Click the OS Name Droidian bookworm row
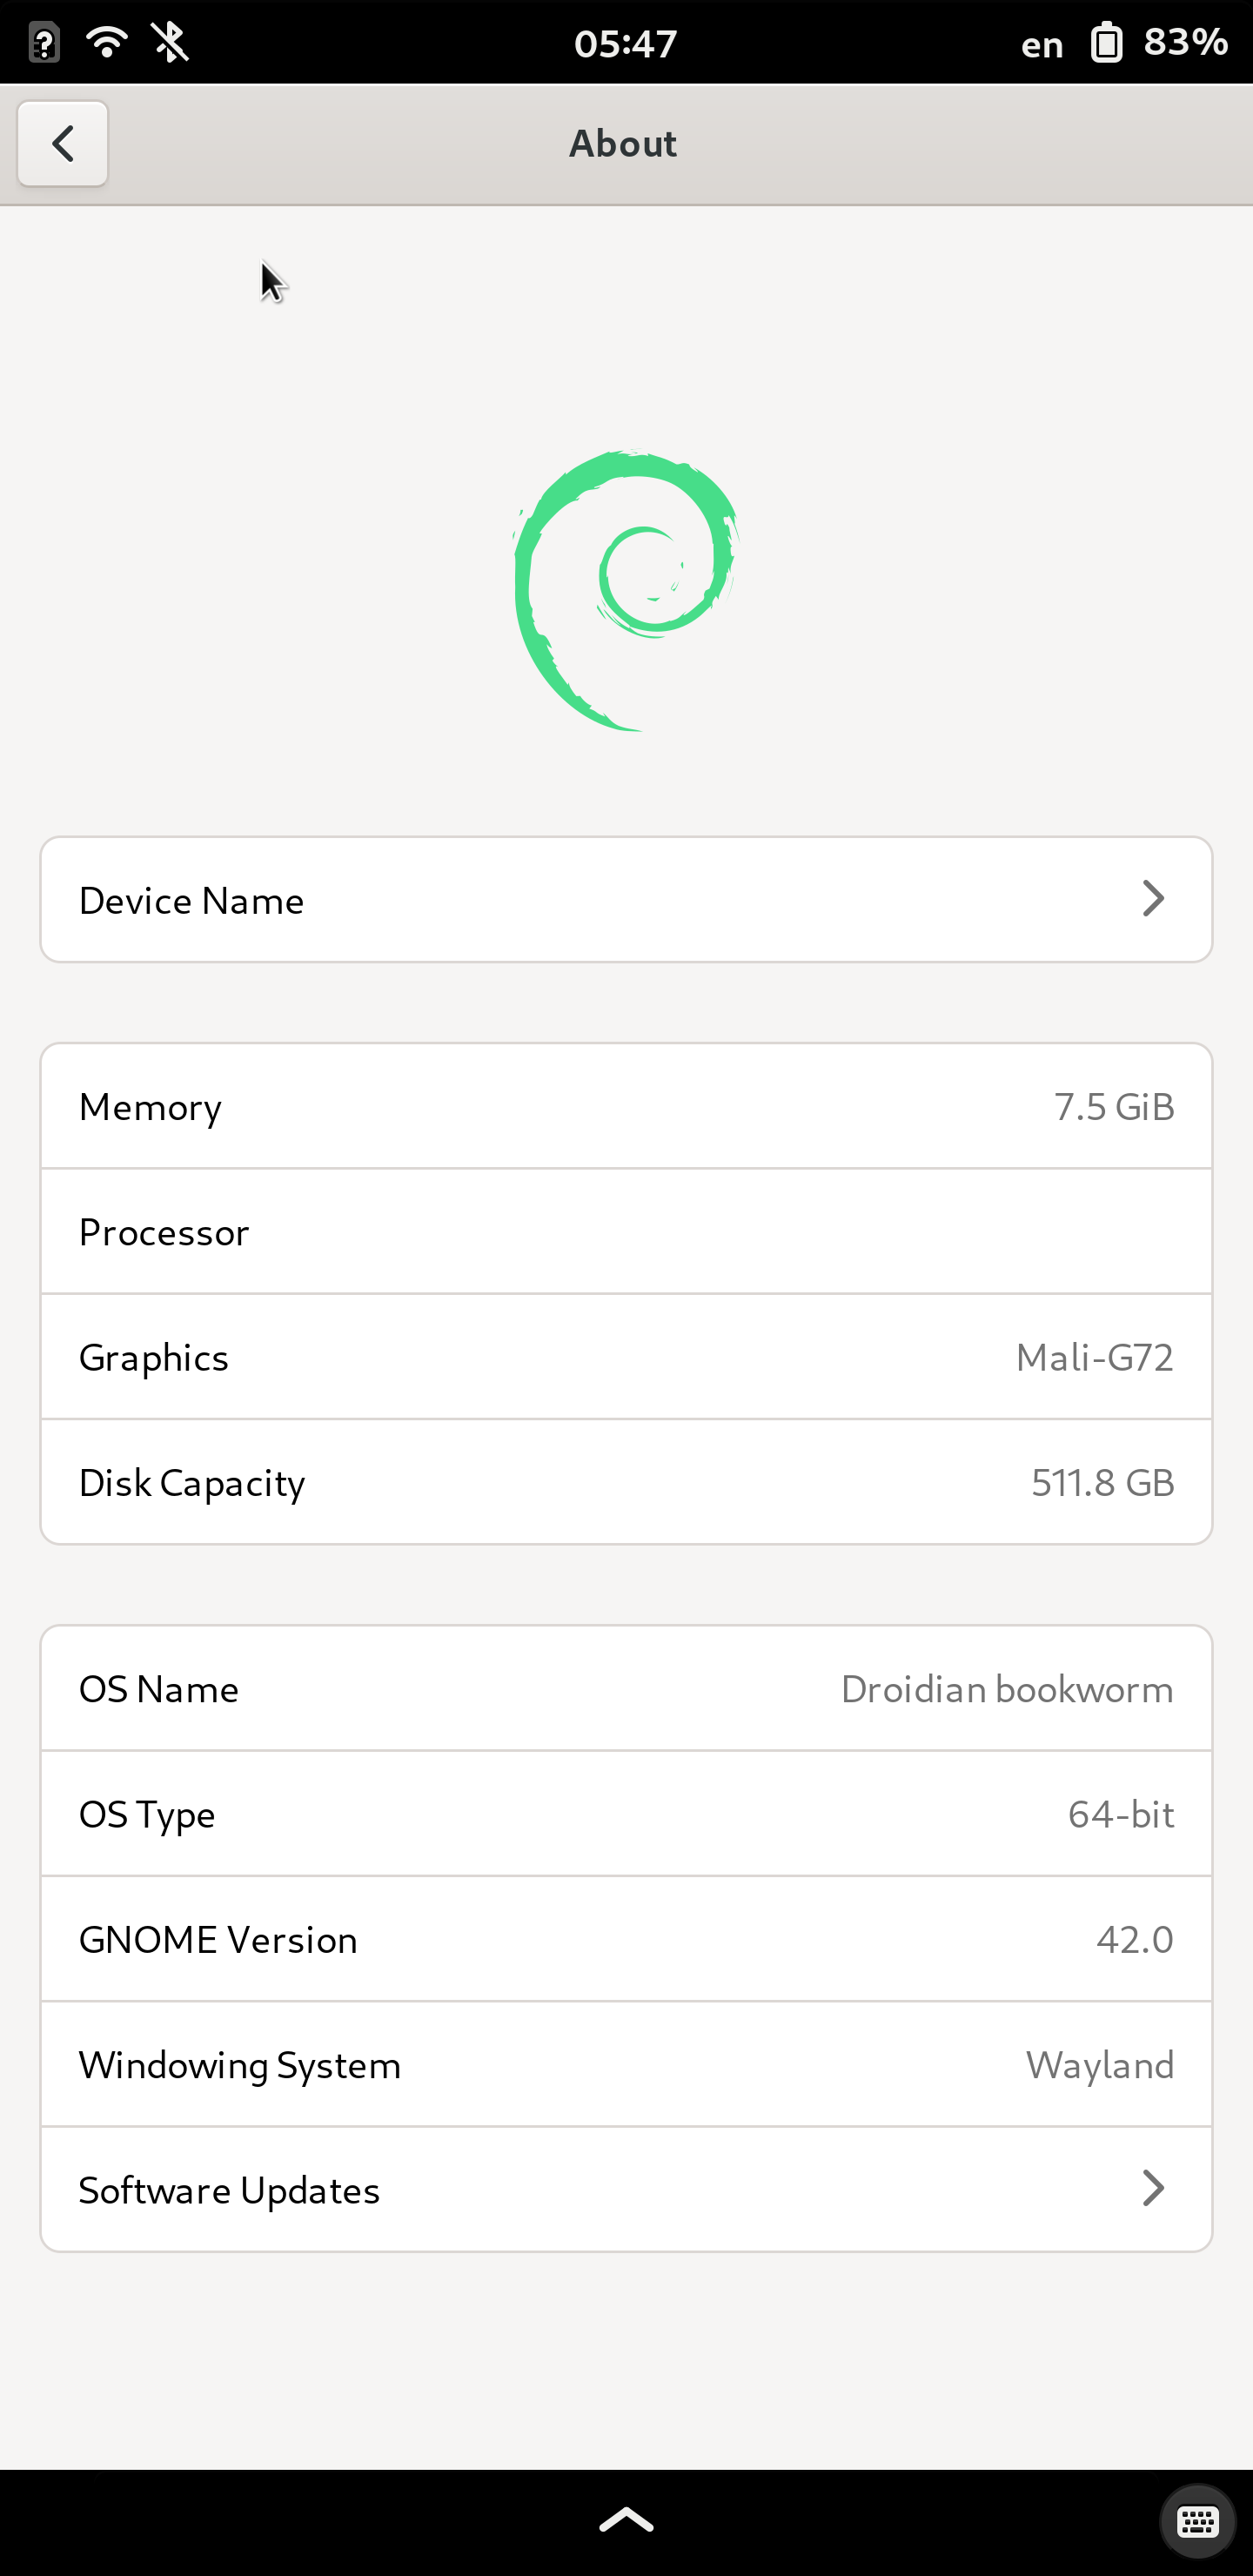This screenshot has width=1253, height=2576. point(626,1689)
